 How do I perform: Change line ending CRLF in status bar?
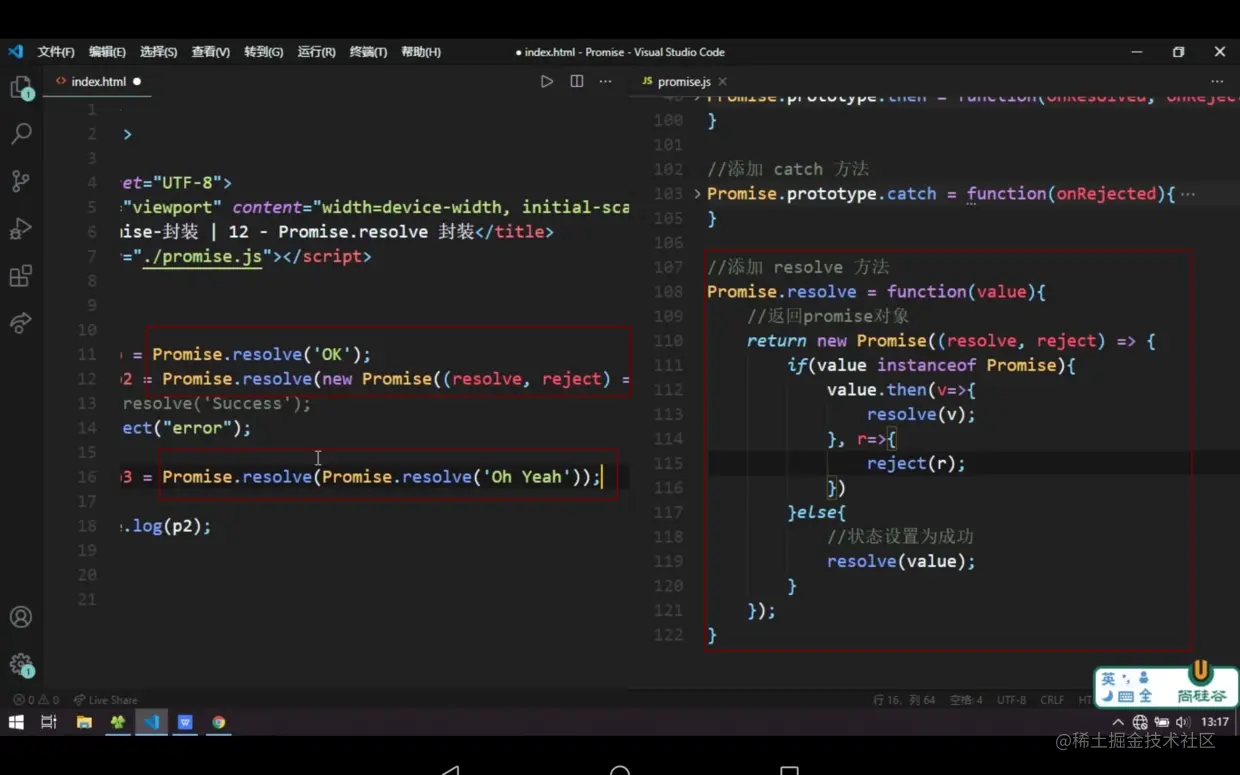pyautogui.click(x=1052, y=700)
